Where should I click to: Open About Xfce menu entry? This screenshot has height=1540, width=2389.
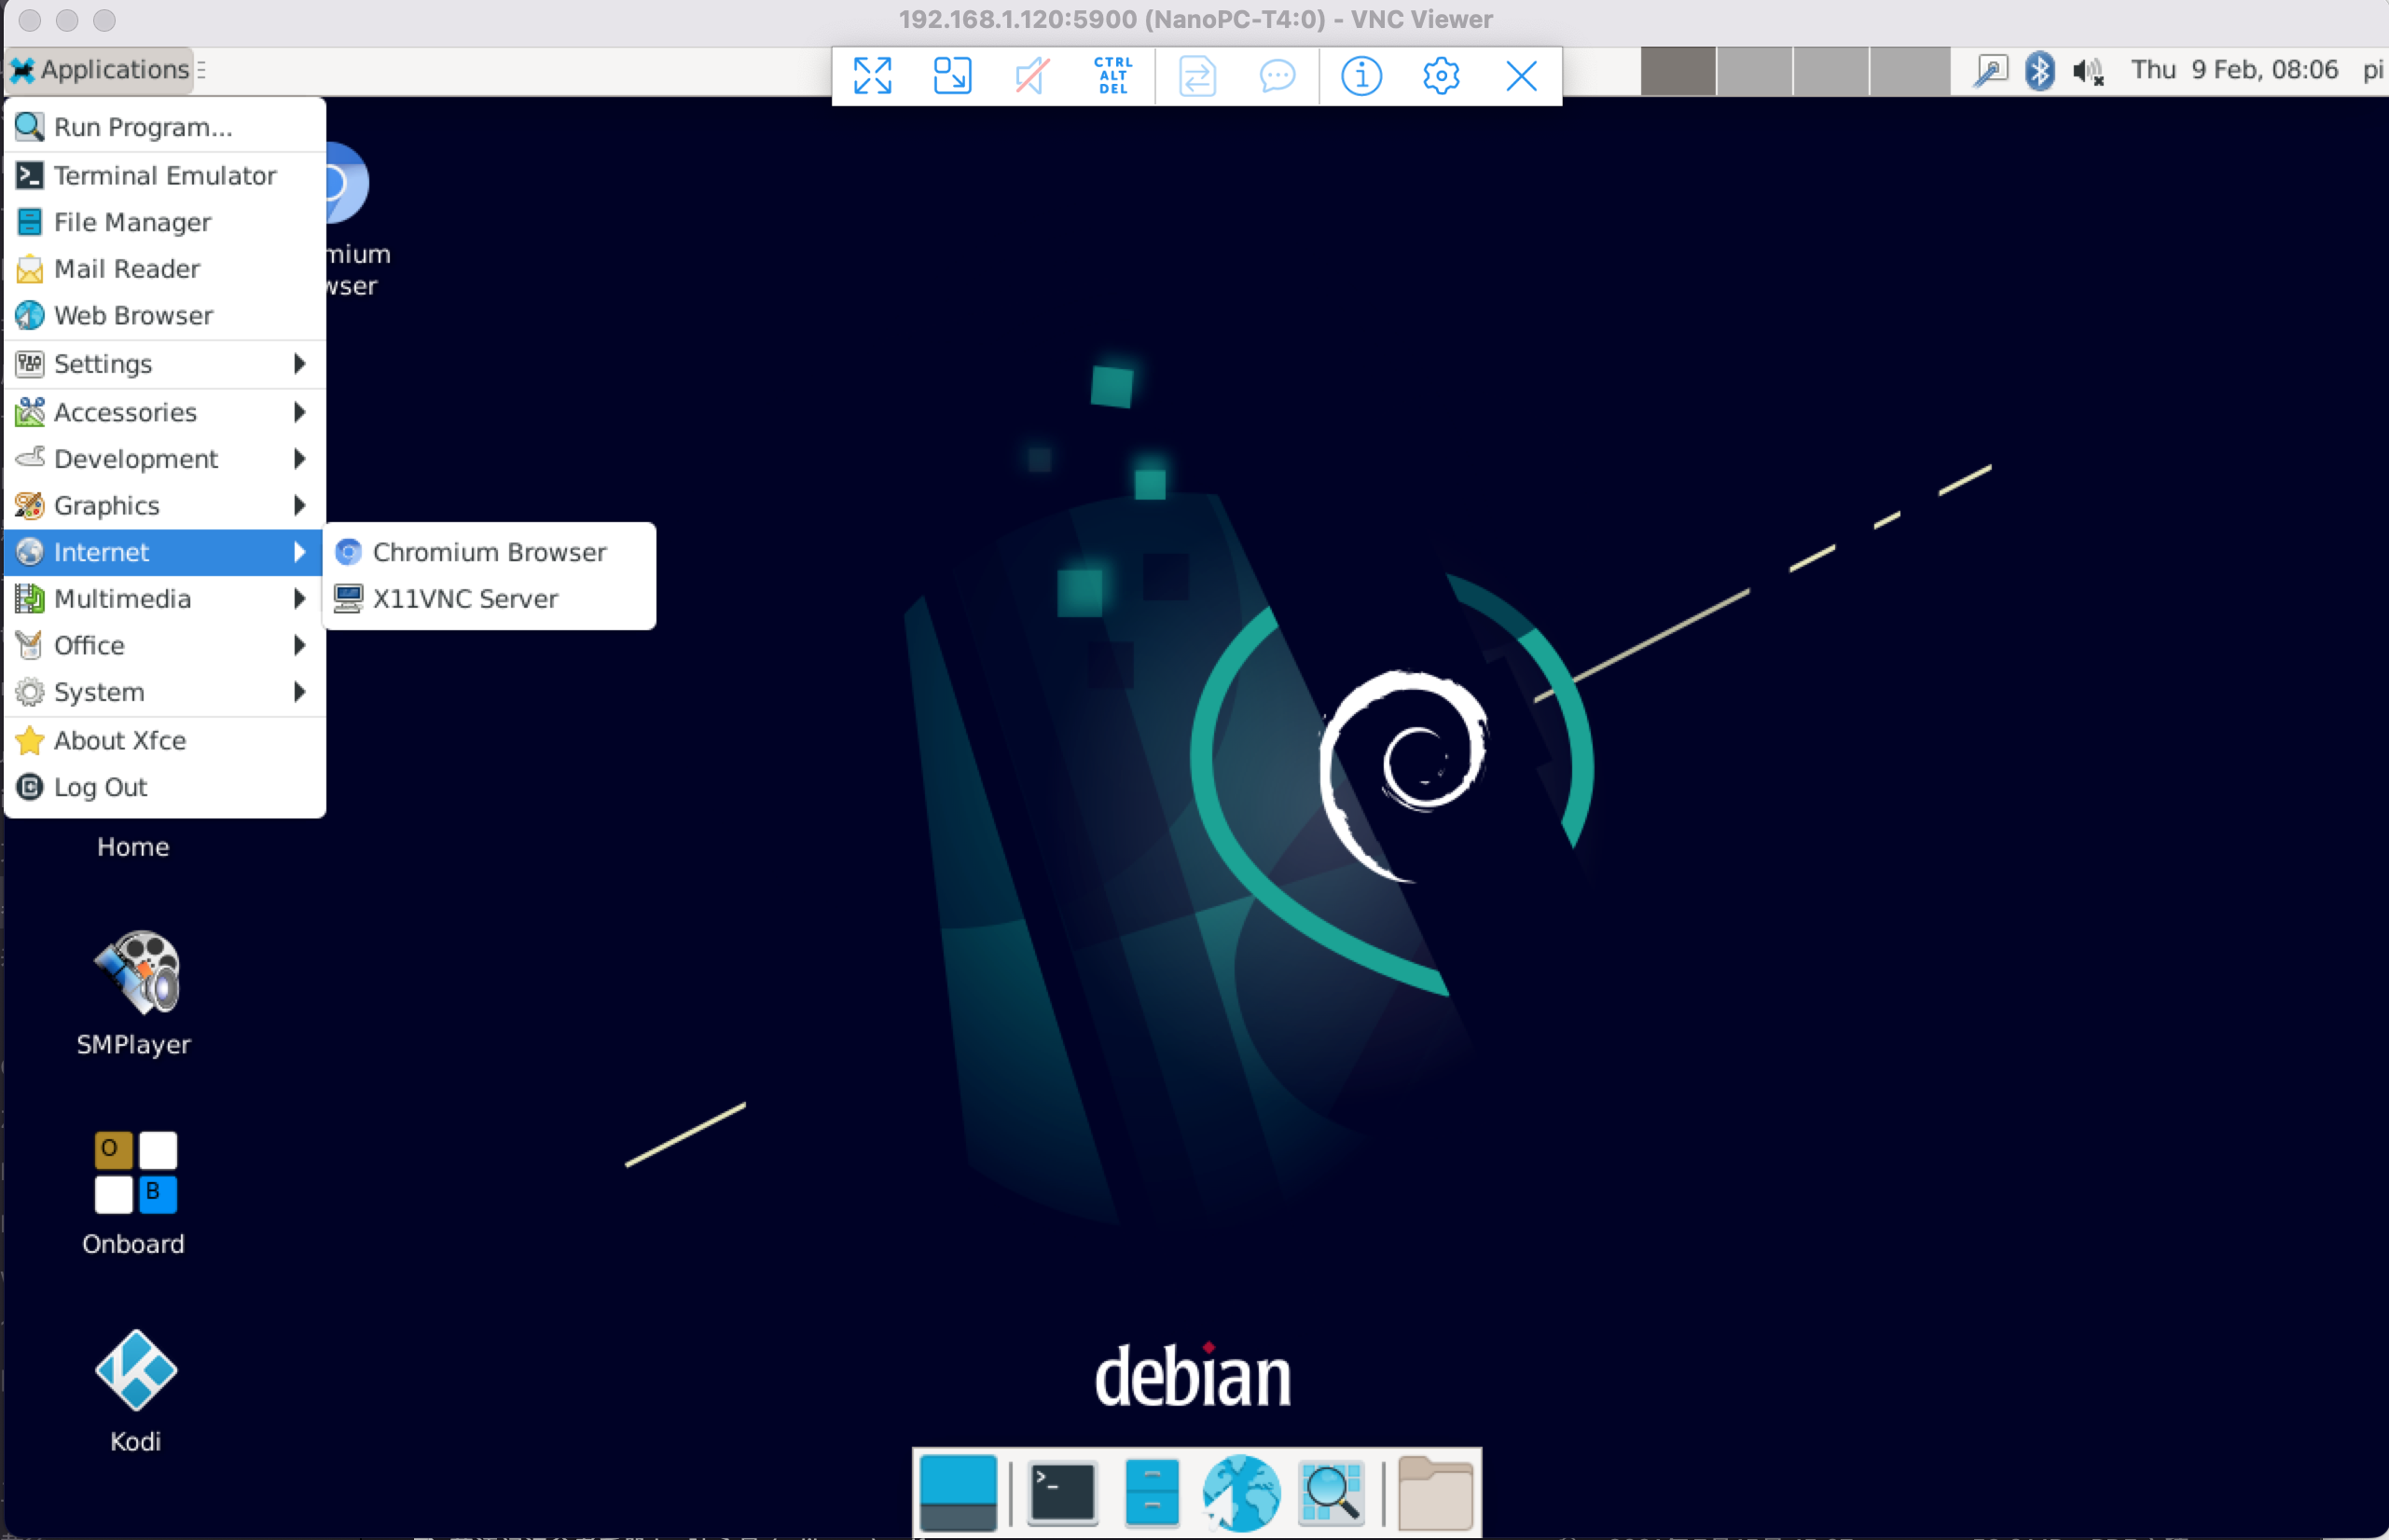click(165, 740)
